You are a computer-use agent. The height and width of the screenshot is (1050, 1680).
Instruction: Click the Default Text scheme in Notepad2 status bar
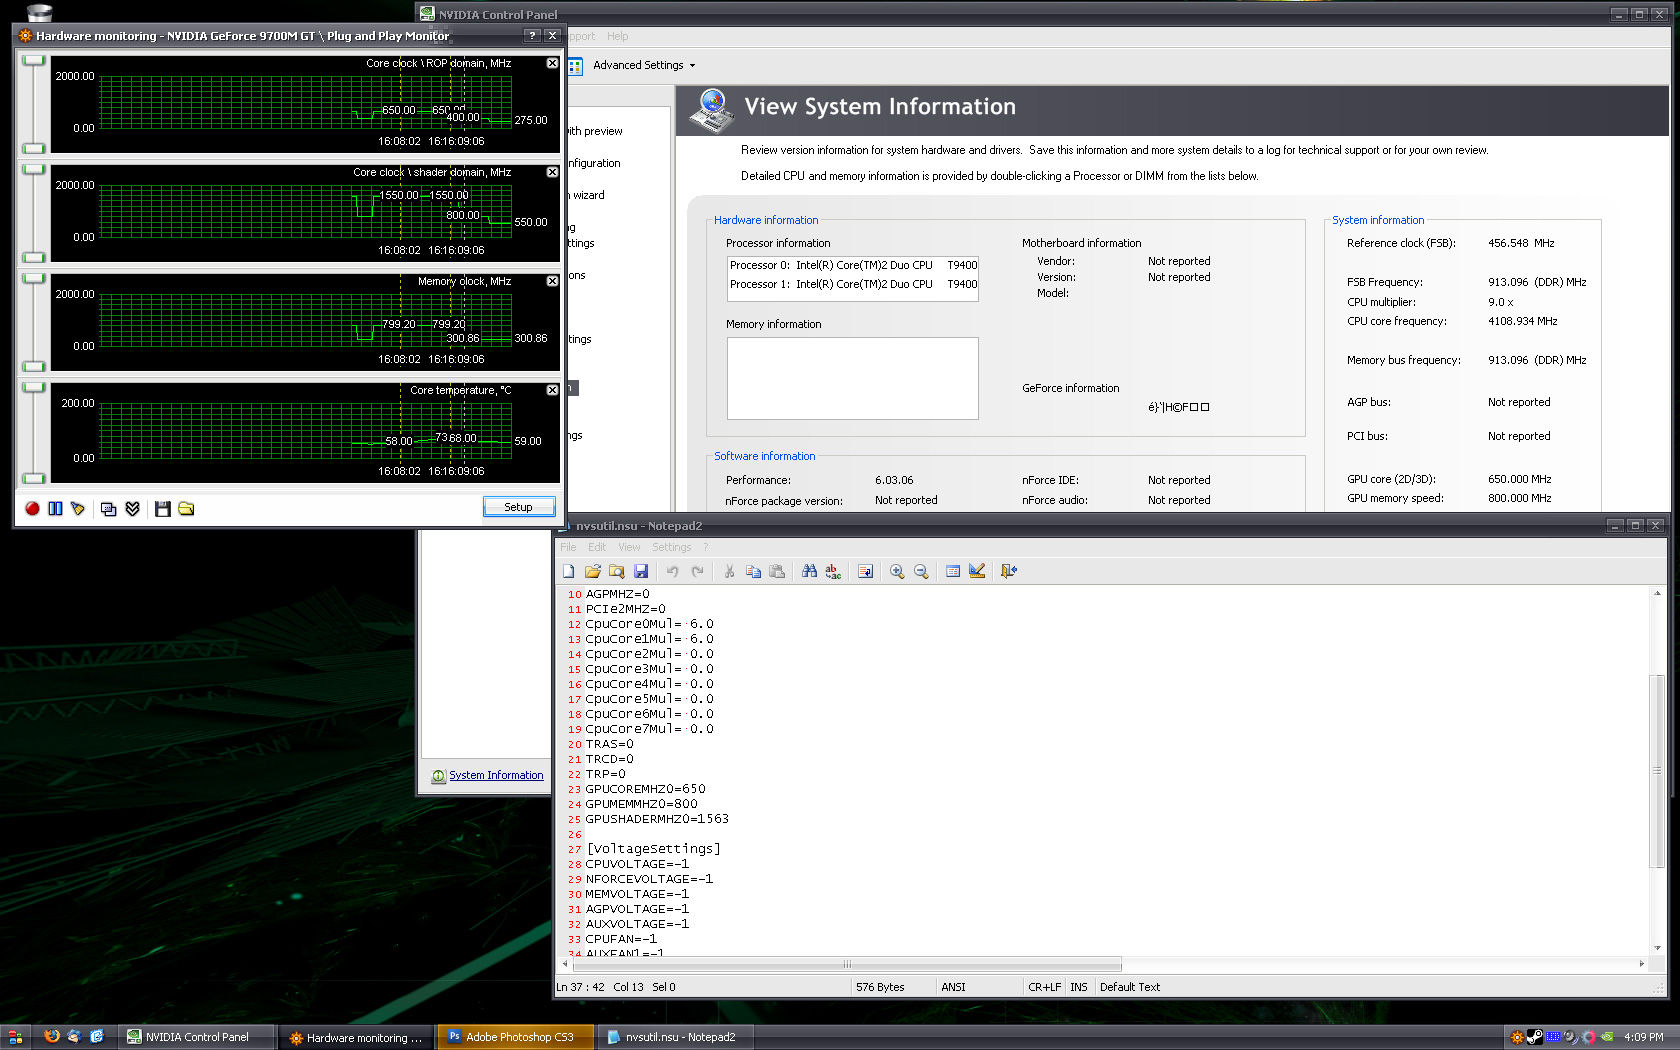coord(1130,987)
